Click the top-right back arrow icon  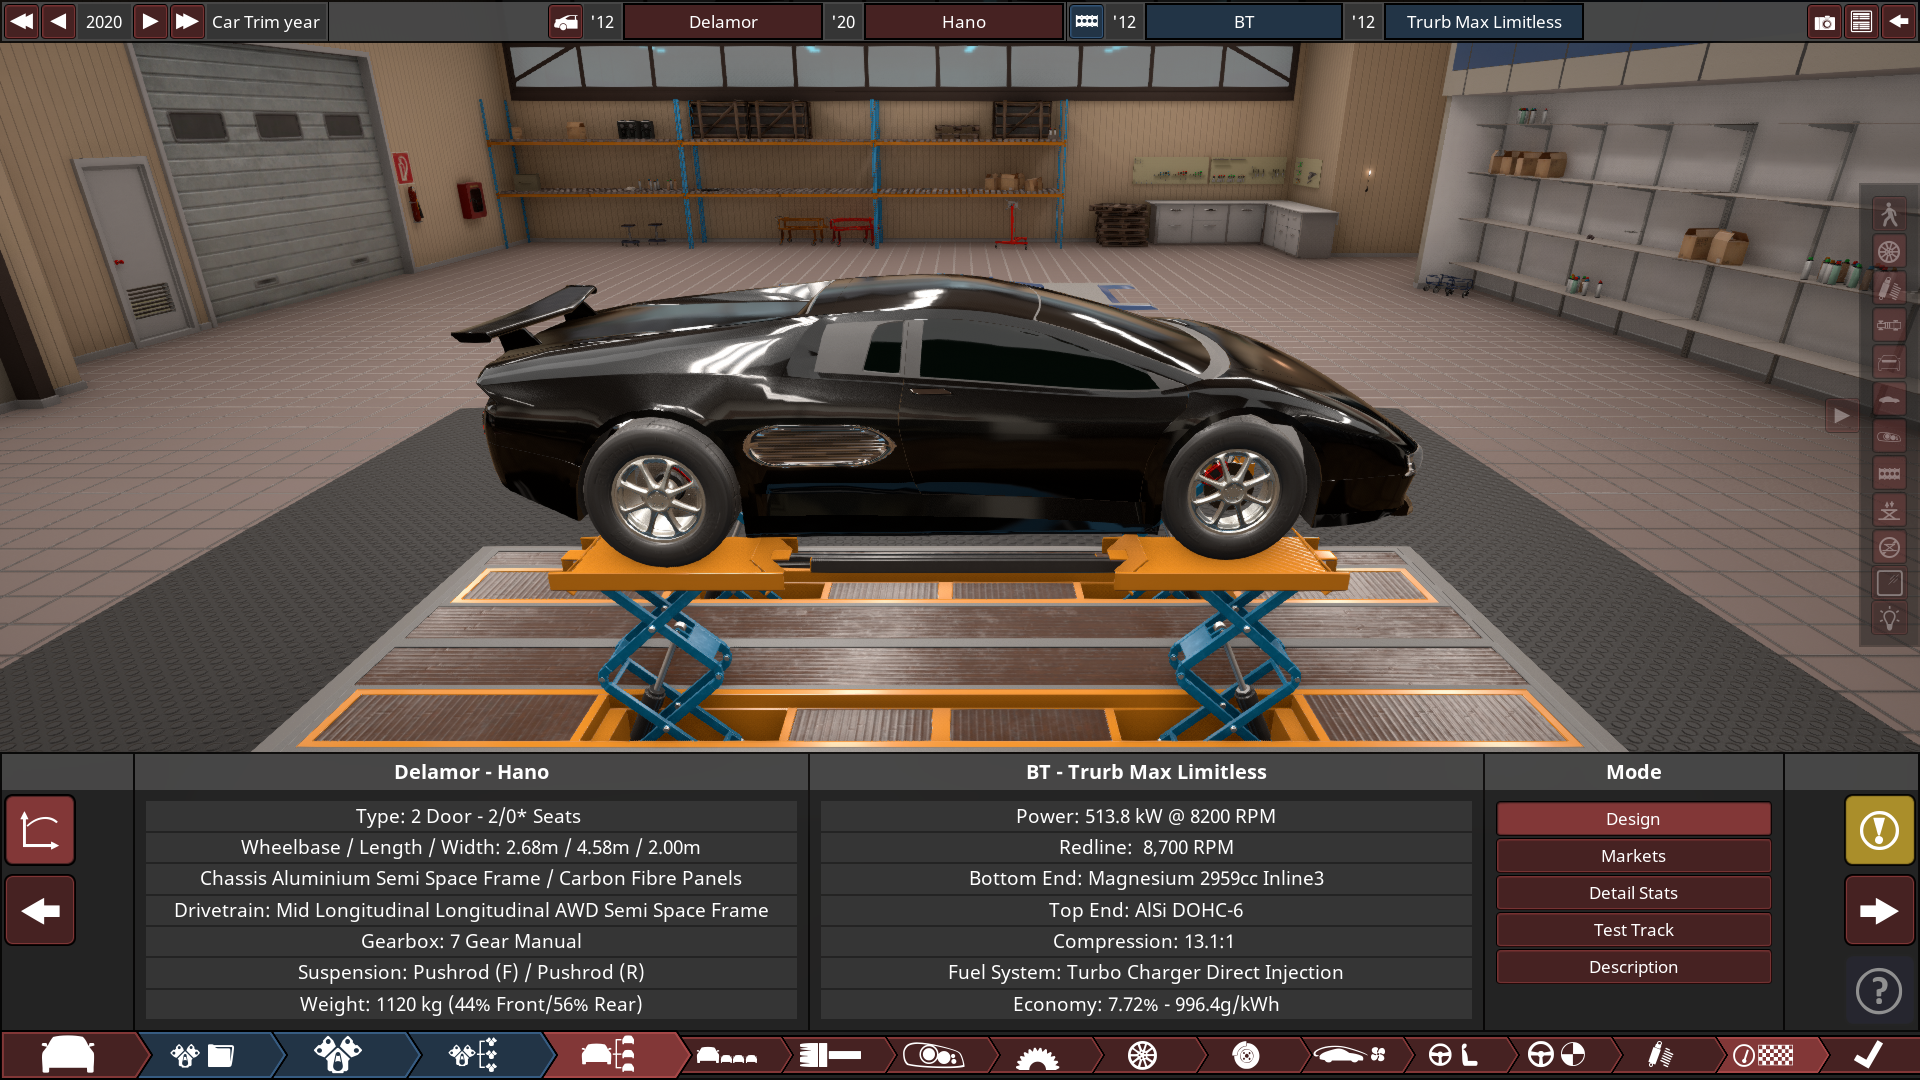[x=1898, y=21]
